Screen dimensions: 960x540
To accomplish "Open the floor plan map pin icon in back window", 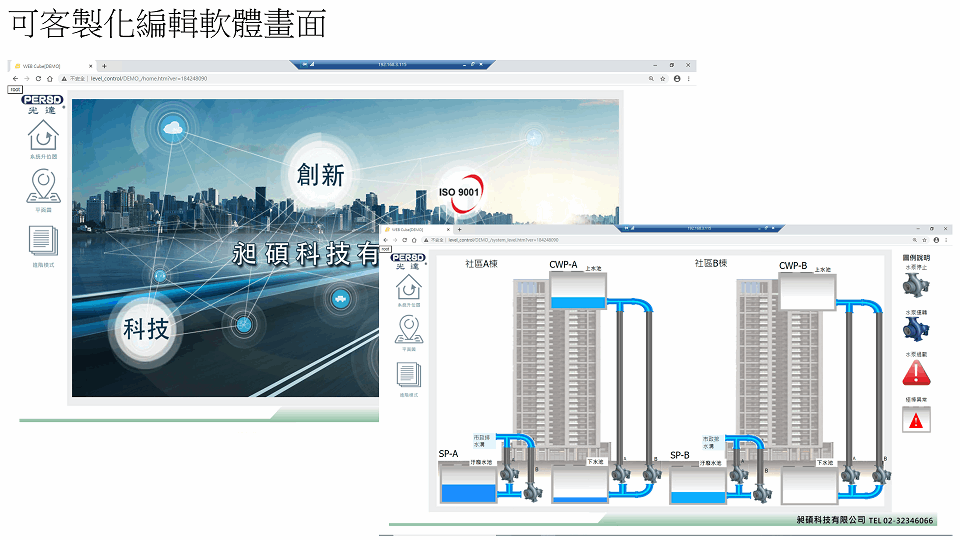I will coord(42,187).
